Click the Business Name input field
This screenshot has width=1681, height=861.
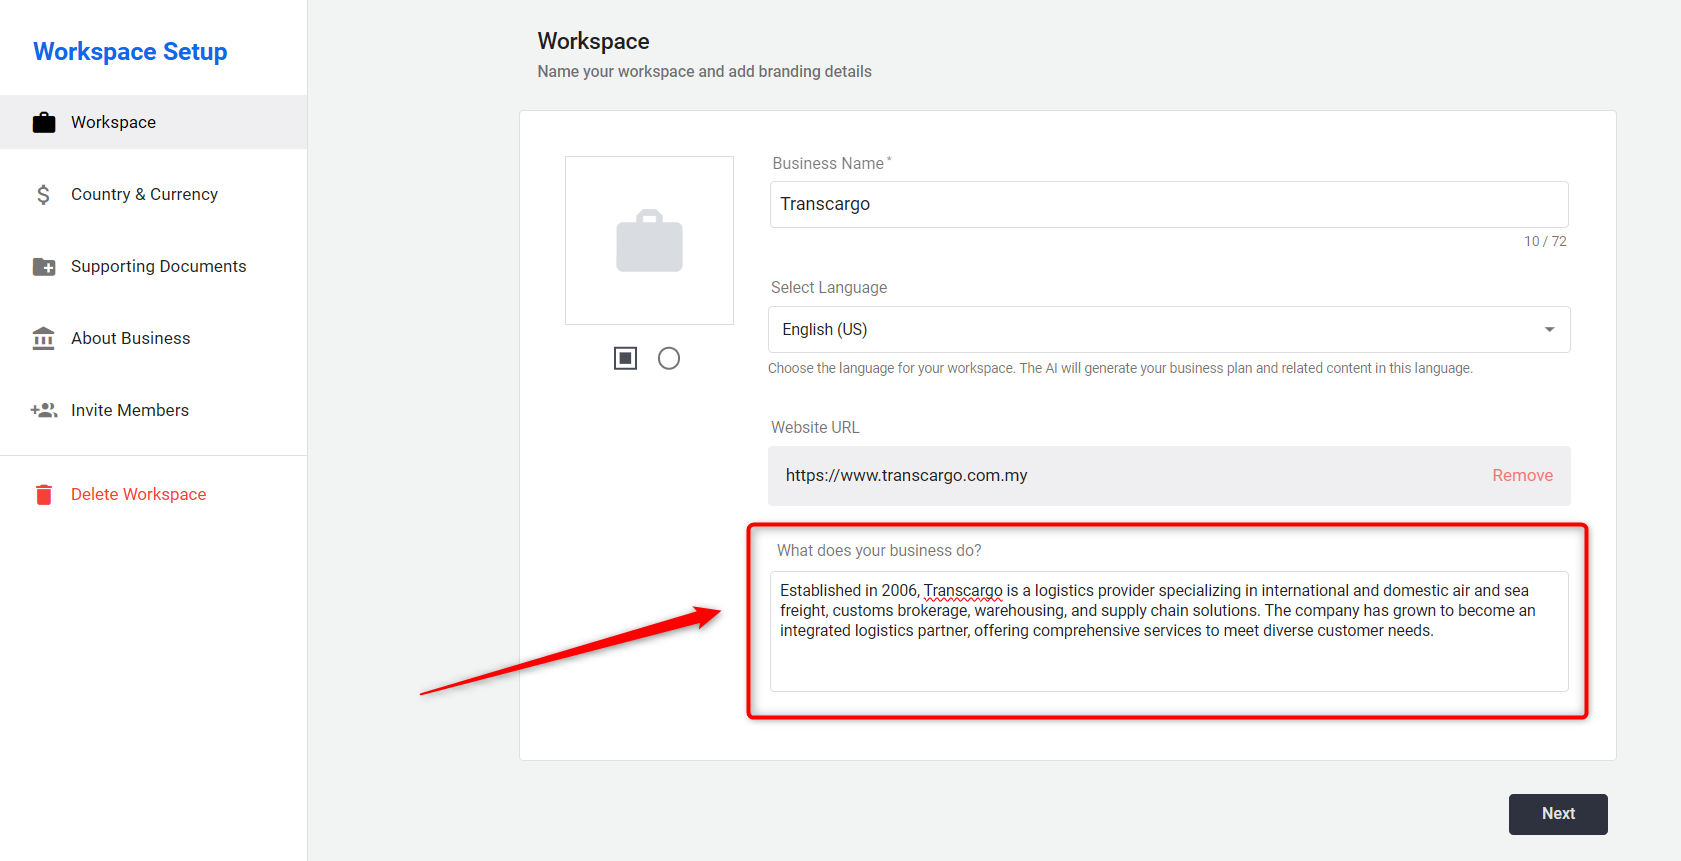coord(1169,204)
